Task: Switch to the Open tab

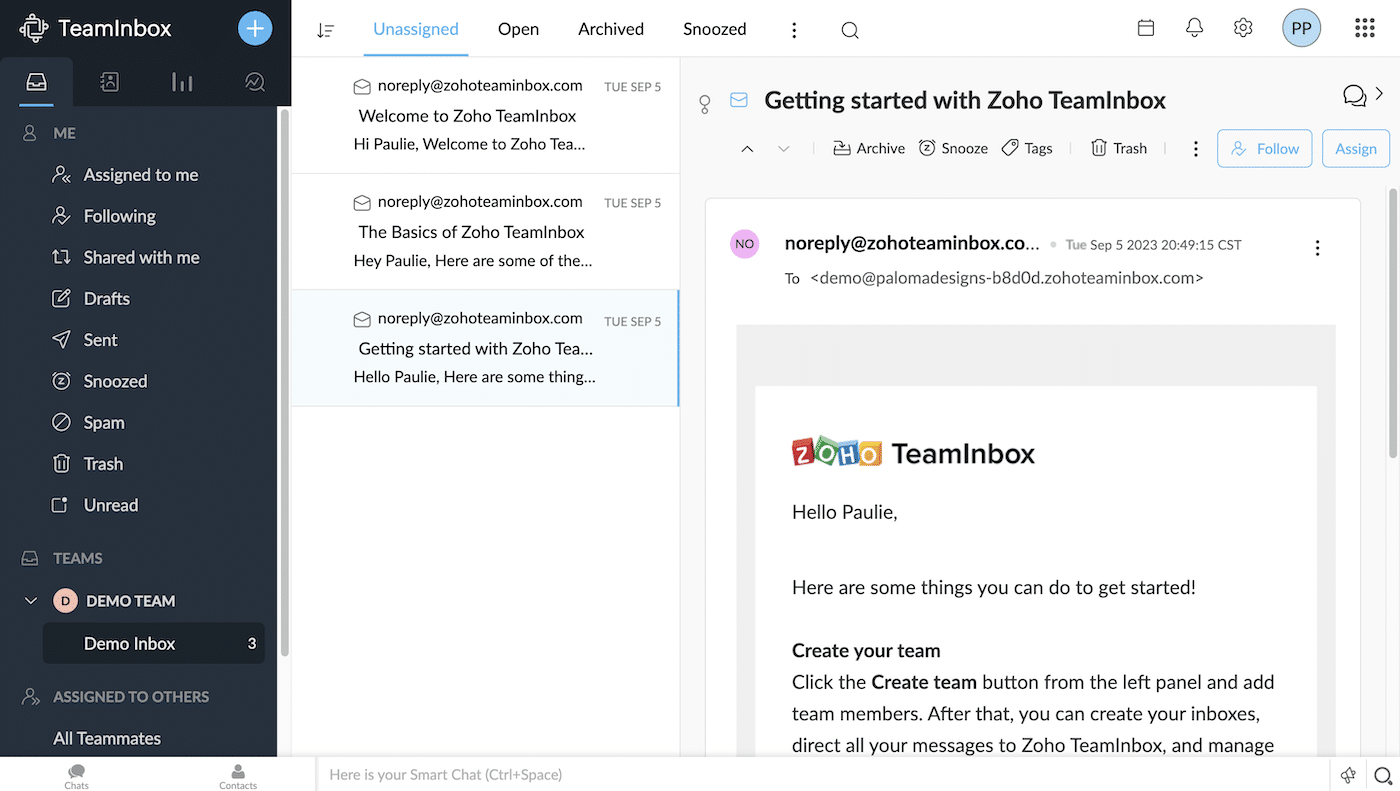Action: (x=518, y=29)
